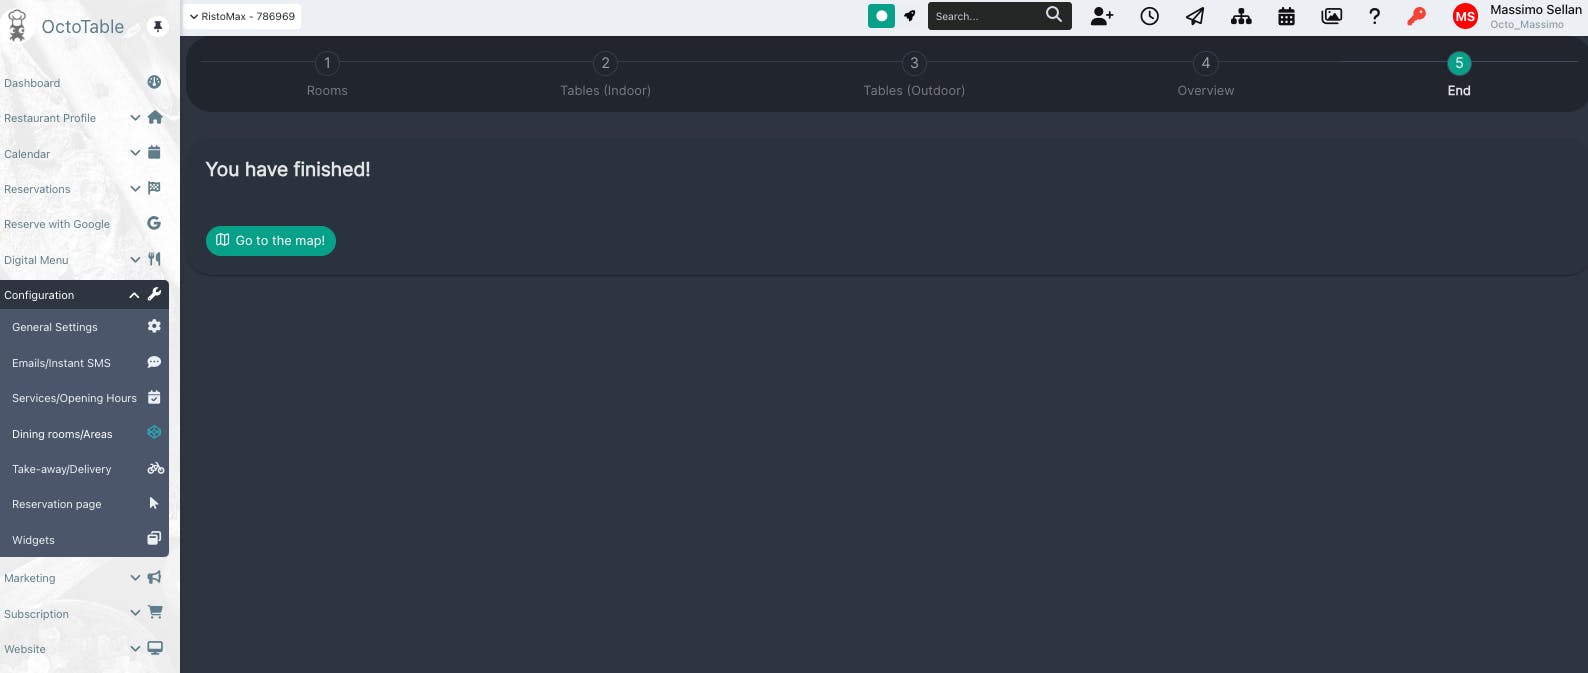Image resolution: width=1588 pixels, height=673 pixels.
Task: Open the RistoMax - 786969 restaurant dropdown
Action: [x=243, y=16]
